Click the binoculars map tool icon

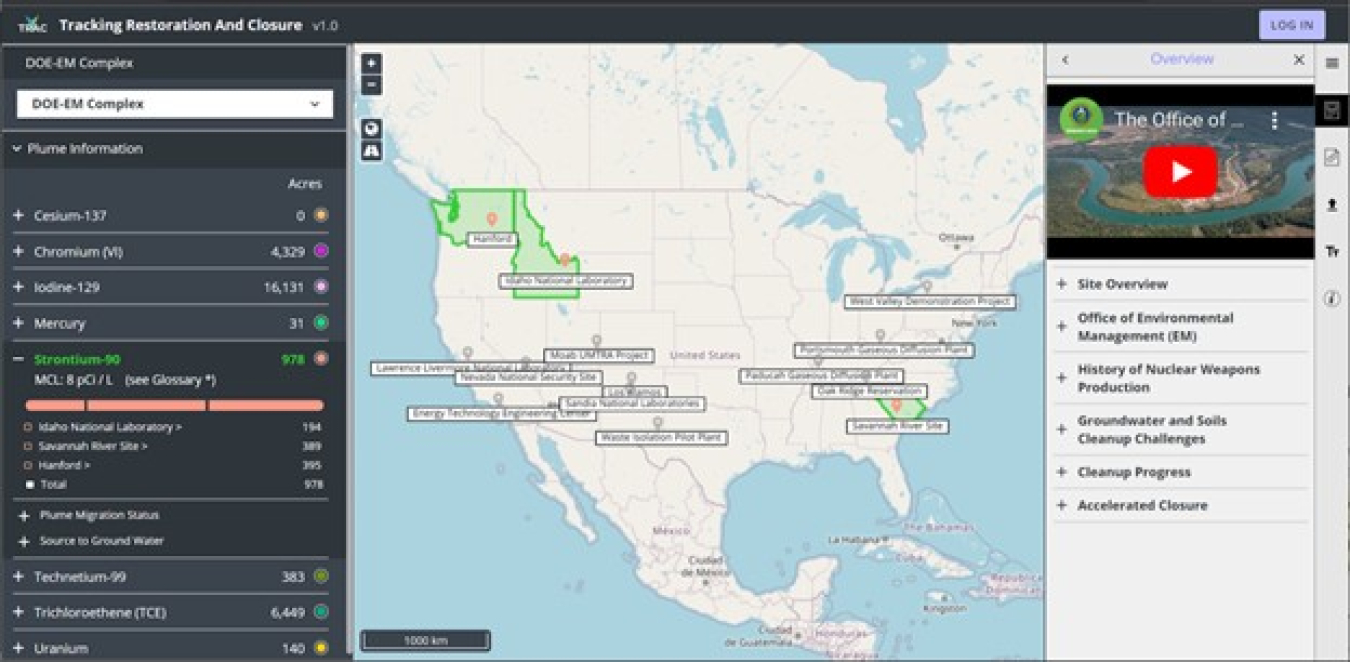(371, 151)
